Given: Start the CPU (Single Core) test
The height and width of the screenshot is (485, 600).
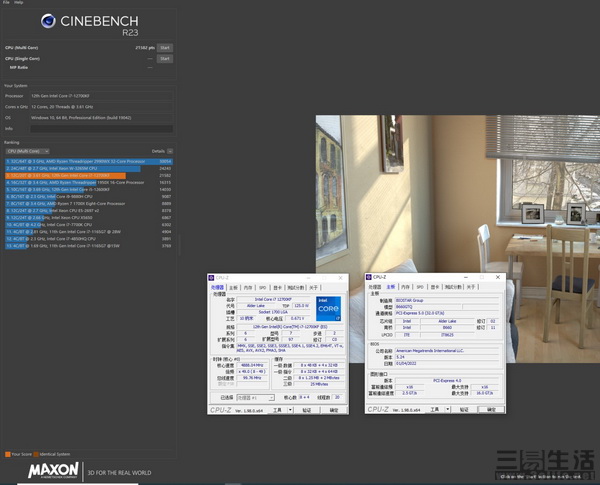Looking at the screenshot, I should (x=165, y=58).
